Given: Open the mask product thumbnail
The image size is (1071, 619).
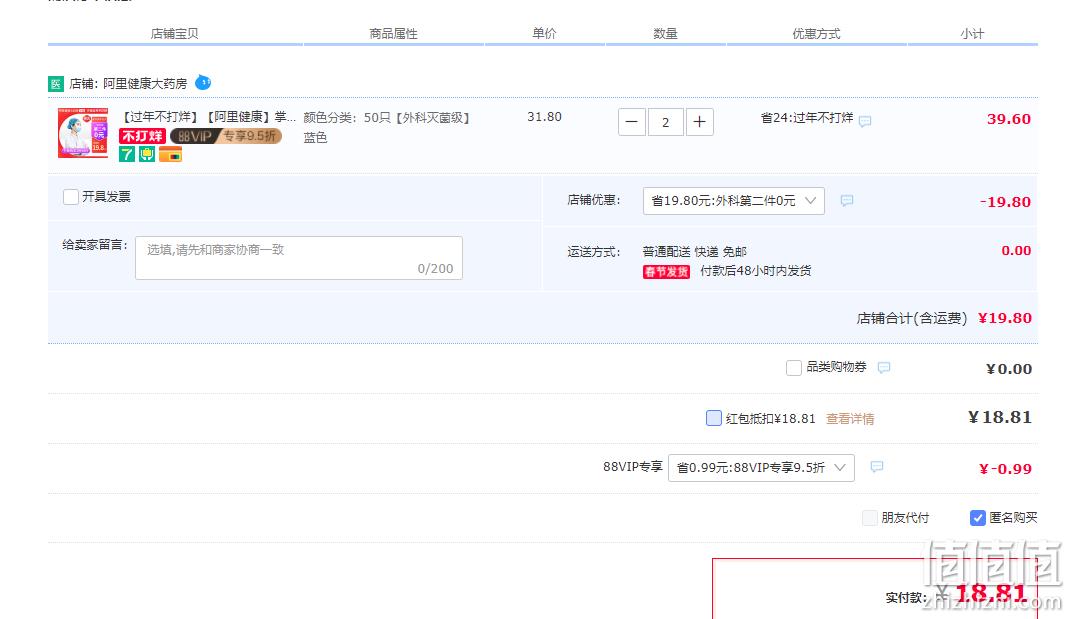Looking at the screenshot, I should point(83,133).
